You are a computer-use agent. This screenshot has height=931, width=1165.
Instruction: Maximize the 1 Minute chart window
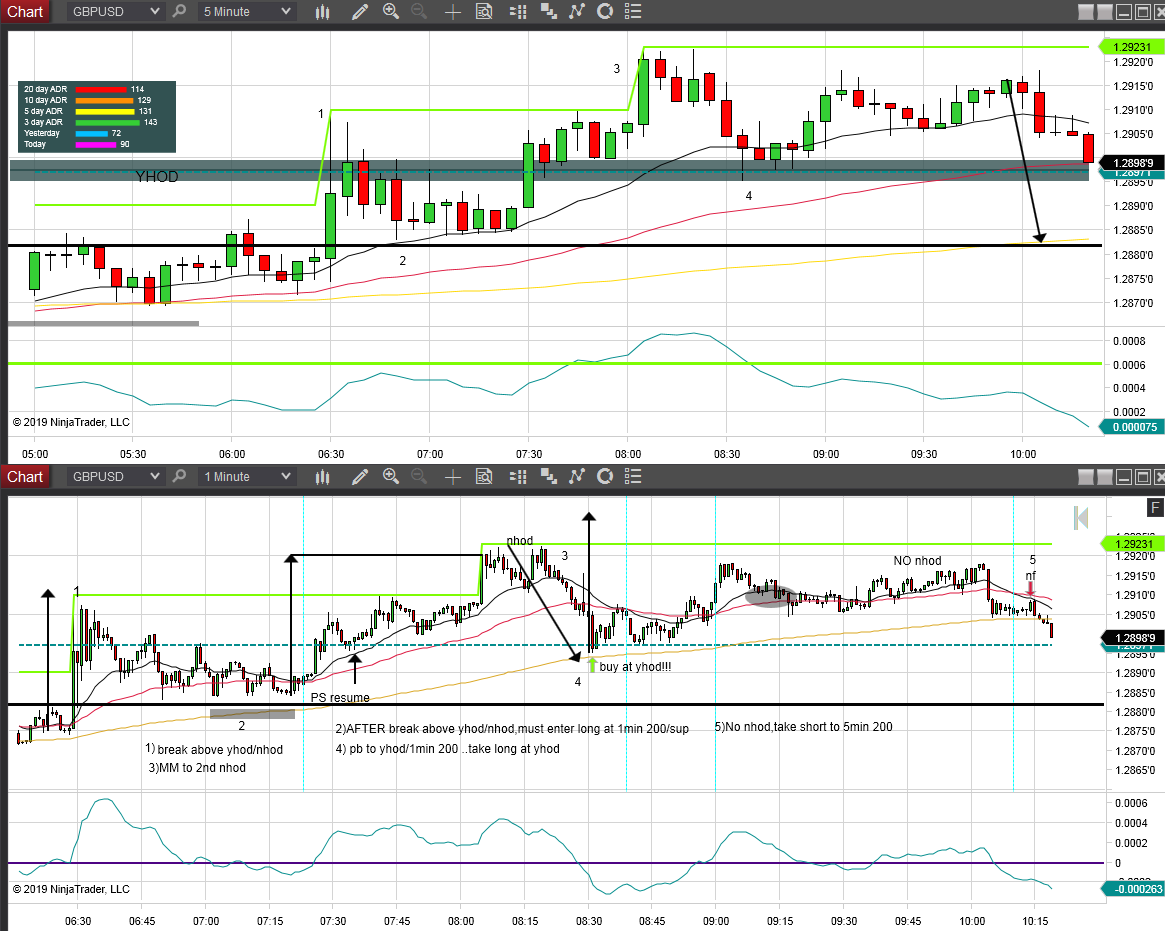point(1143,476)
